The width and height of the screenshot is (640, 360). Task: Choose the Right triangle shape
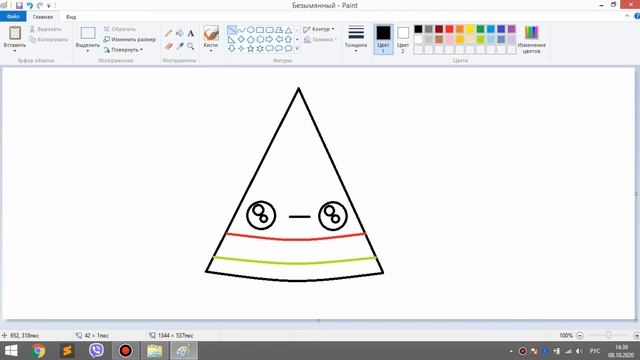[232, 39]
